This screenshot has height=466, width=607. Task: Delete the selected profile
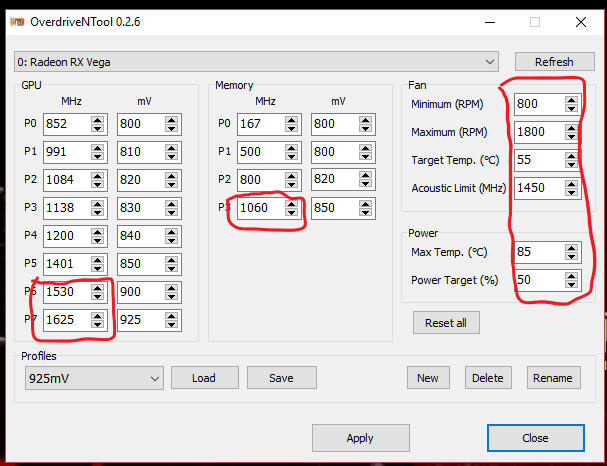click(x=488, y=378)
